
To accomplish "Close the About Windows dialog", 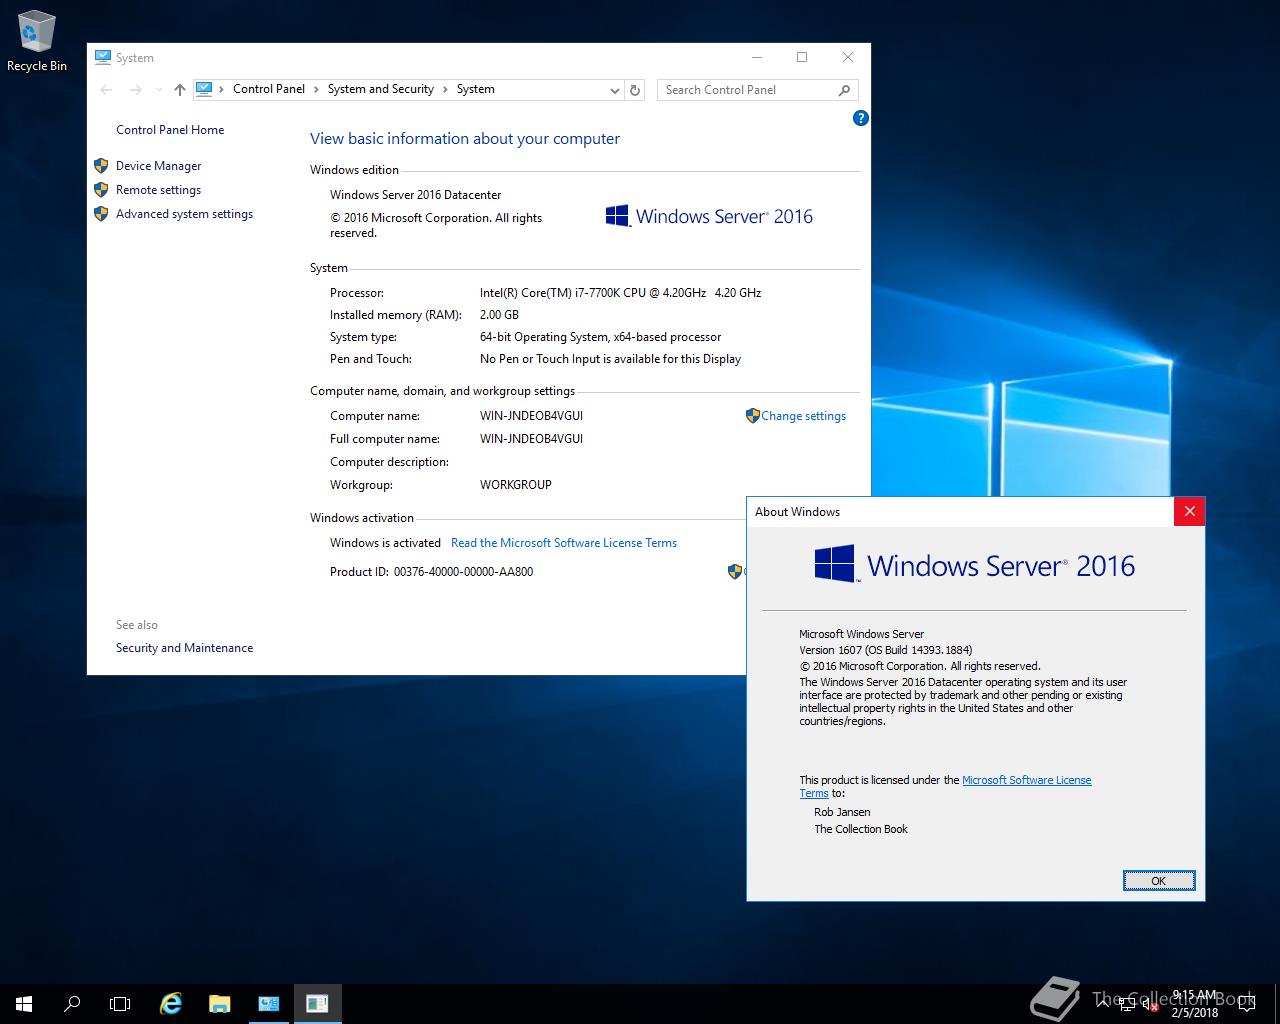I will [1189, 511].
